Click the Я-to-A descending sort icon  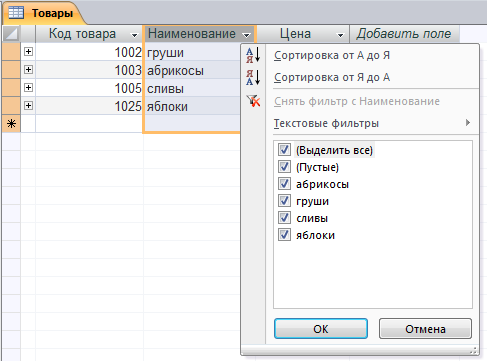coord(253,77)
